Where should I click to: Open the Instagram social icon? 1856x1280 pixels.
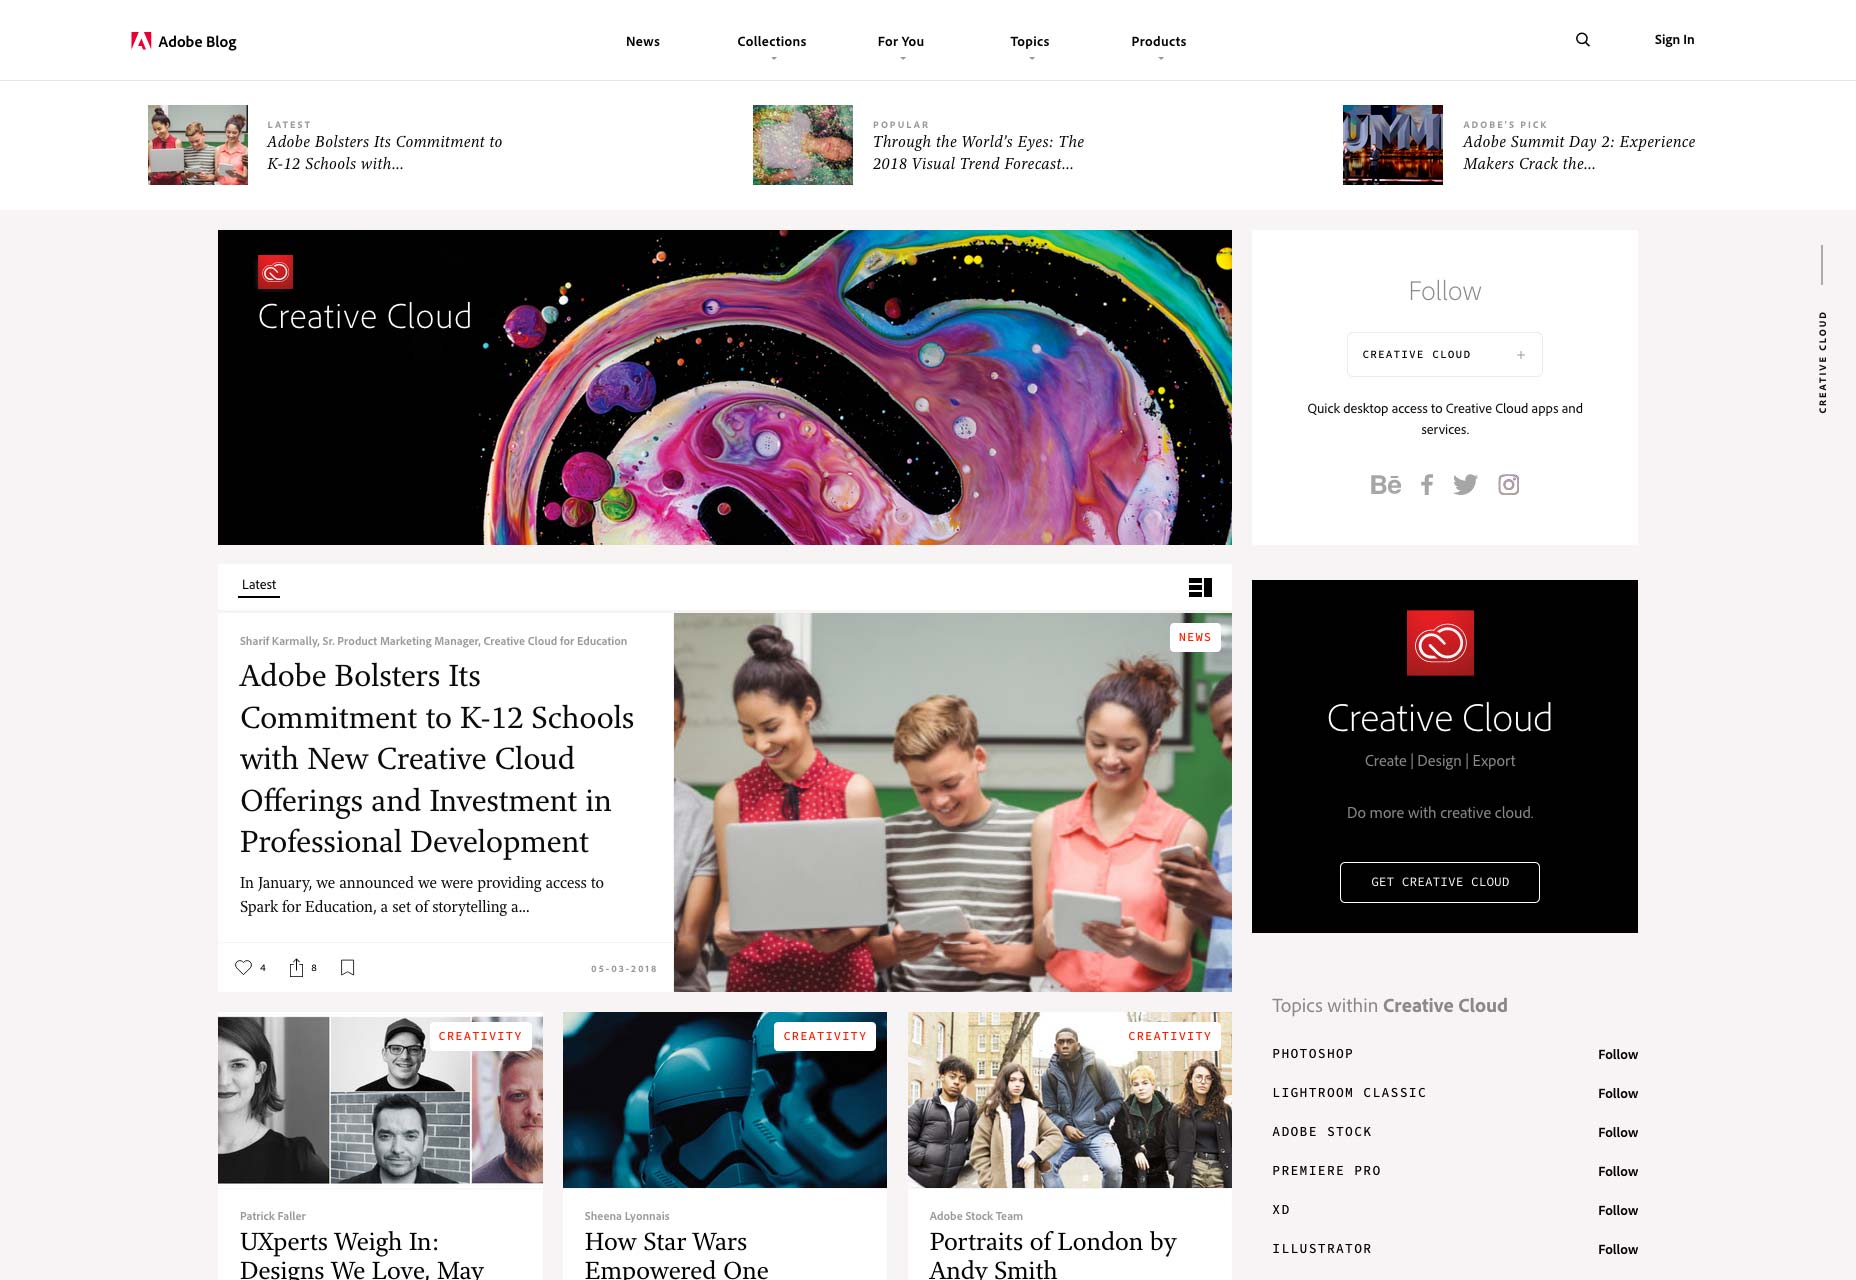1509,485
